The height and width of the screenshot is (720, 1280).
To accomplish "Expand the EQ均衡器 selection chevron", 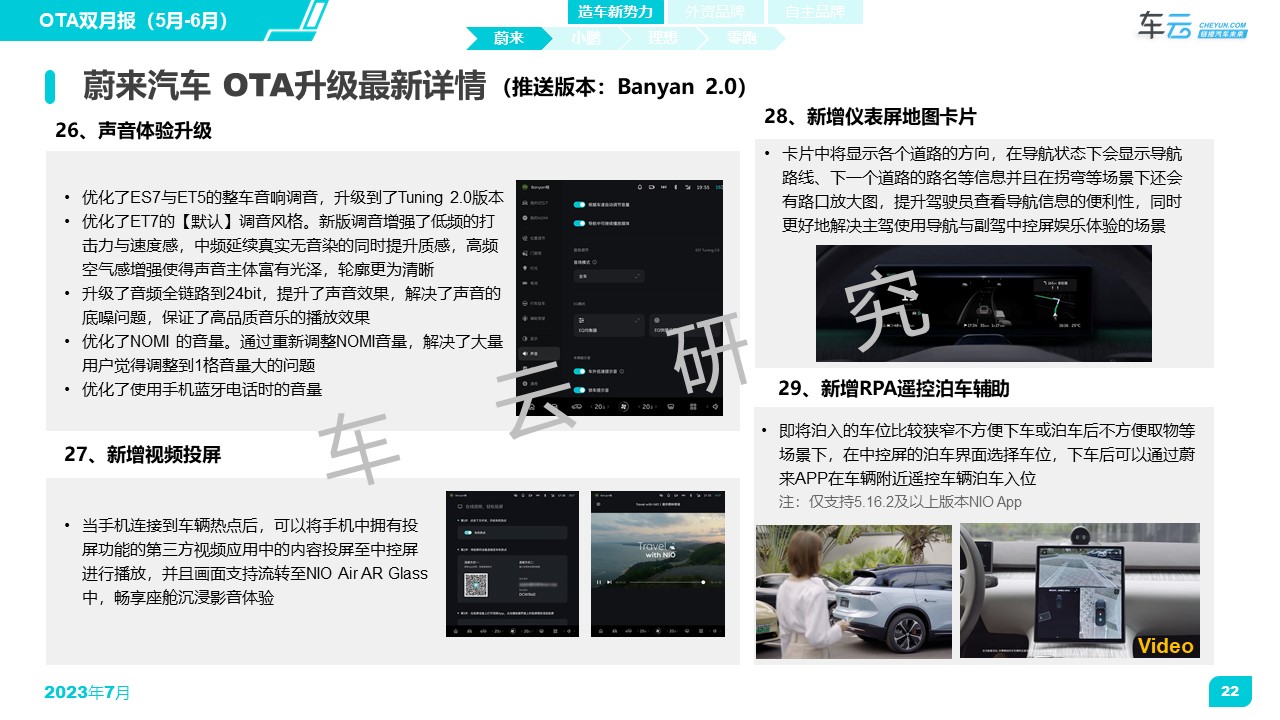I will tap(636, 320).
